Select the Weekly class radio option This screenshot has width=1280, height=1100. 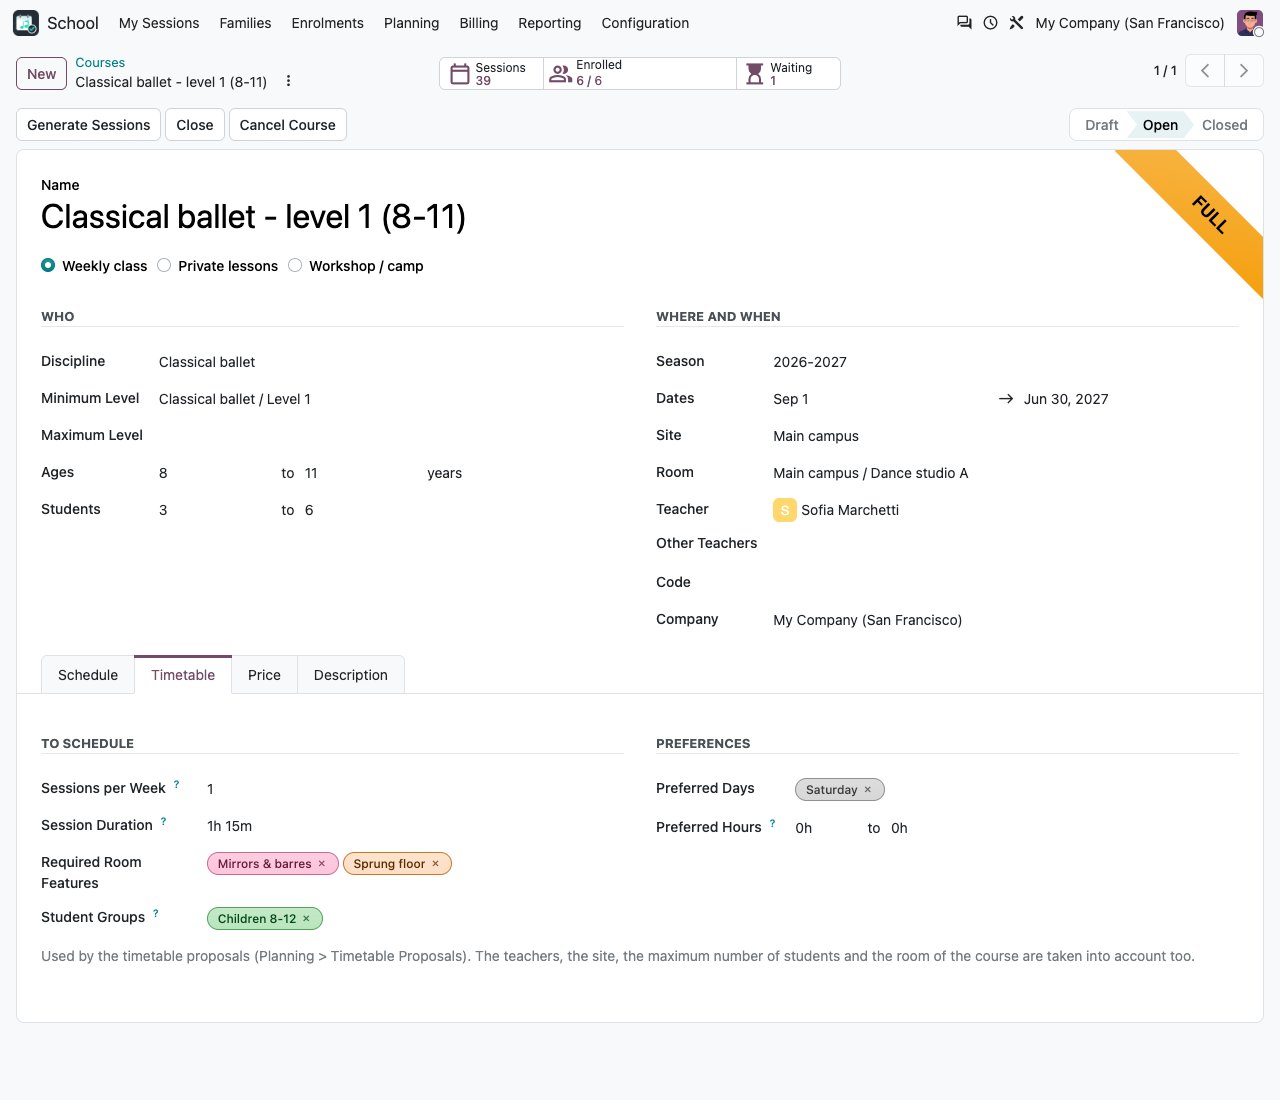48,265
